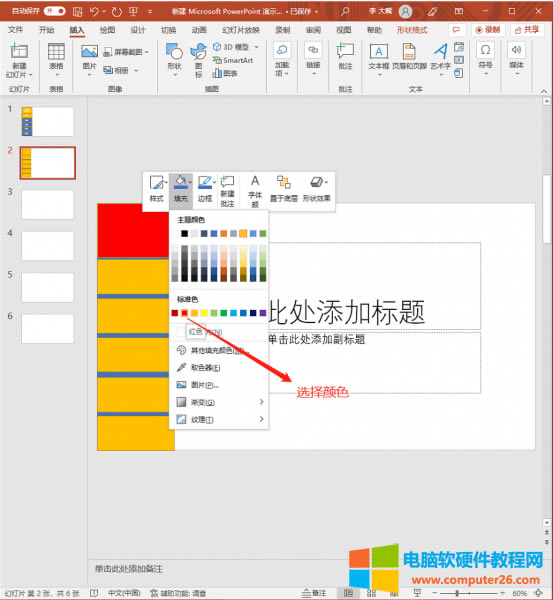The width and height of the screenshot is (553, 600).
Task: Click the 图标 (Icons) insert button
Action: 199,59
